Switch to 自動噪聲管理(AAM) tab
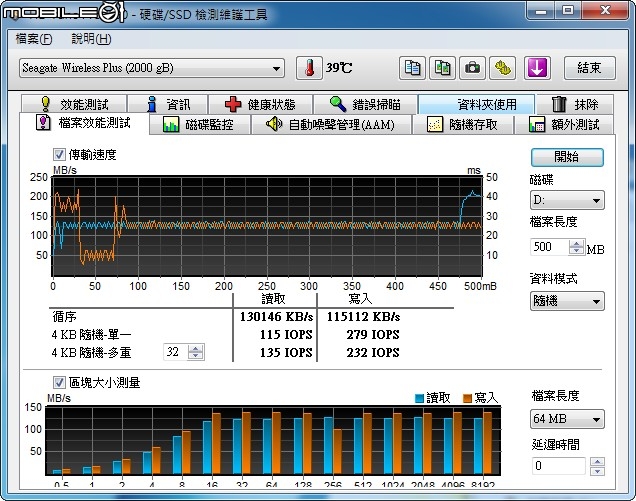 tap(331, 125)
